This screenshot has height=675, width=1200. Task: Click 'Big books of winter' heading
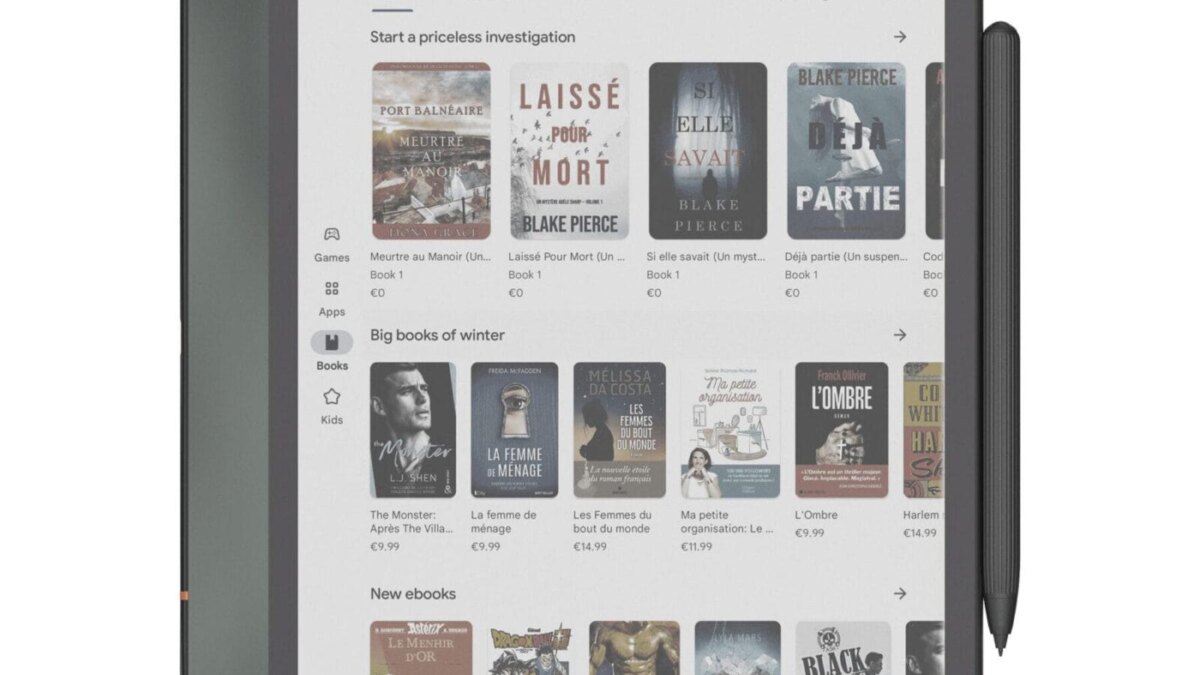(x=437, y=335)
